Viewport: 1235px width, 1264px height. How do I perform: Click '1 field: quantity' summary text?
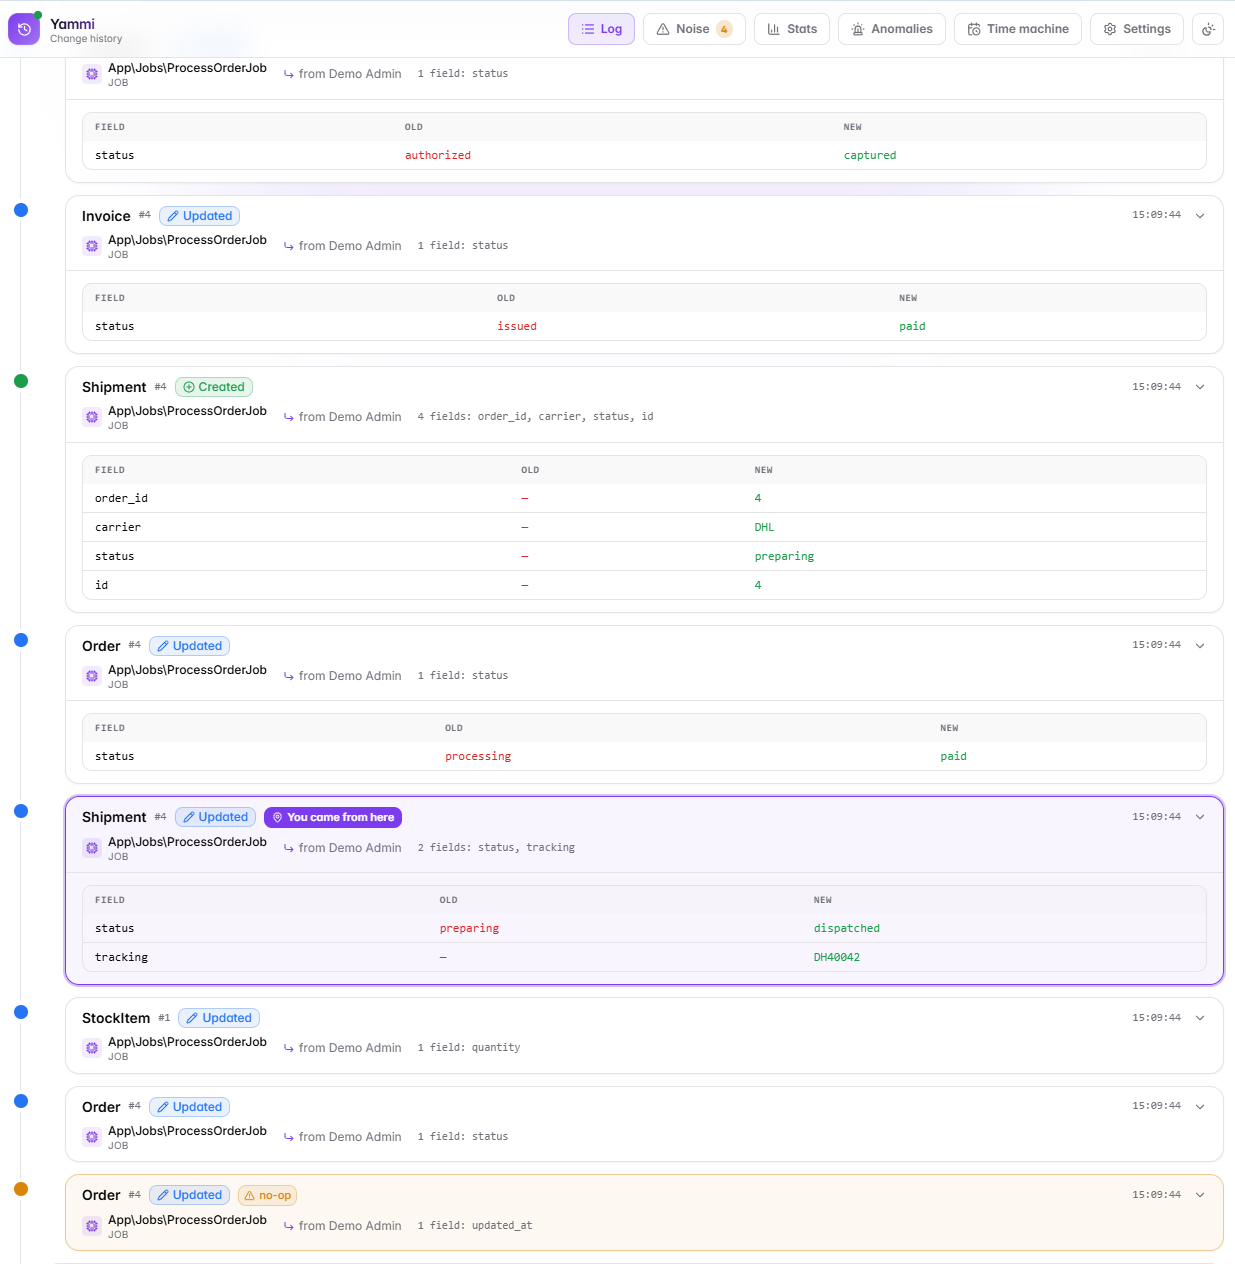(x=469, y=1048)
